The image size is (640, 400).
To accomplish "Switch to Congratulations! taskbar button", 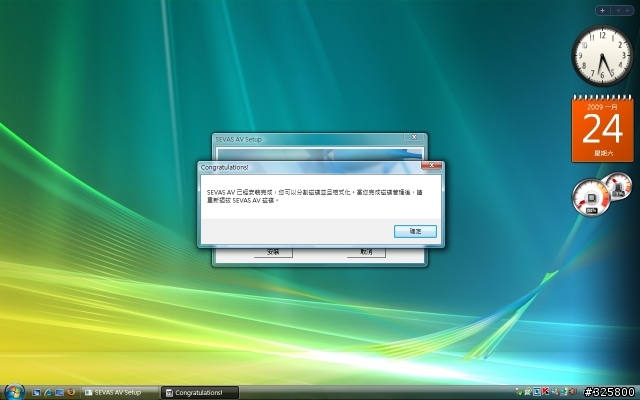I will 200,393.
